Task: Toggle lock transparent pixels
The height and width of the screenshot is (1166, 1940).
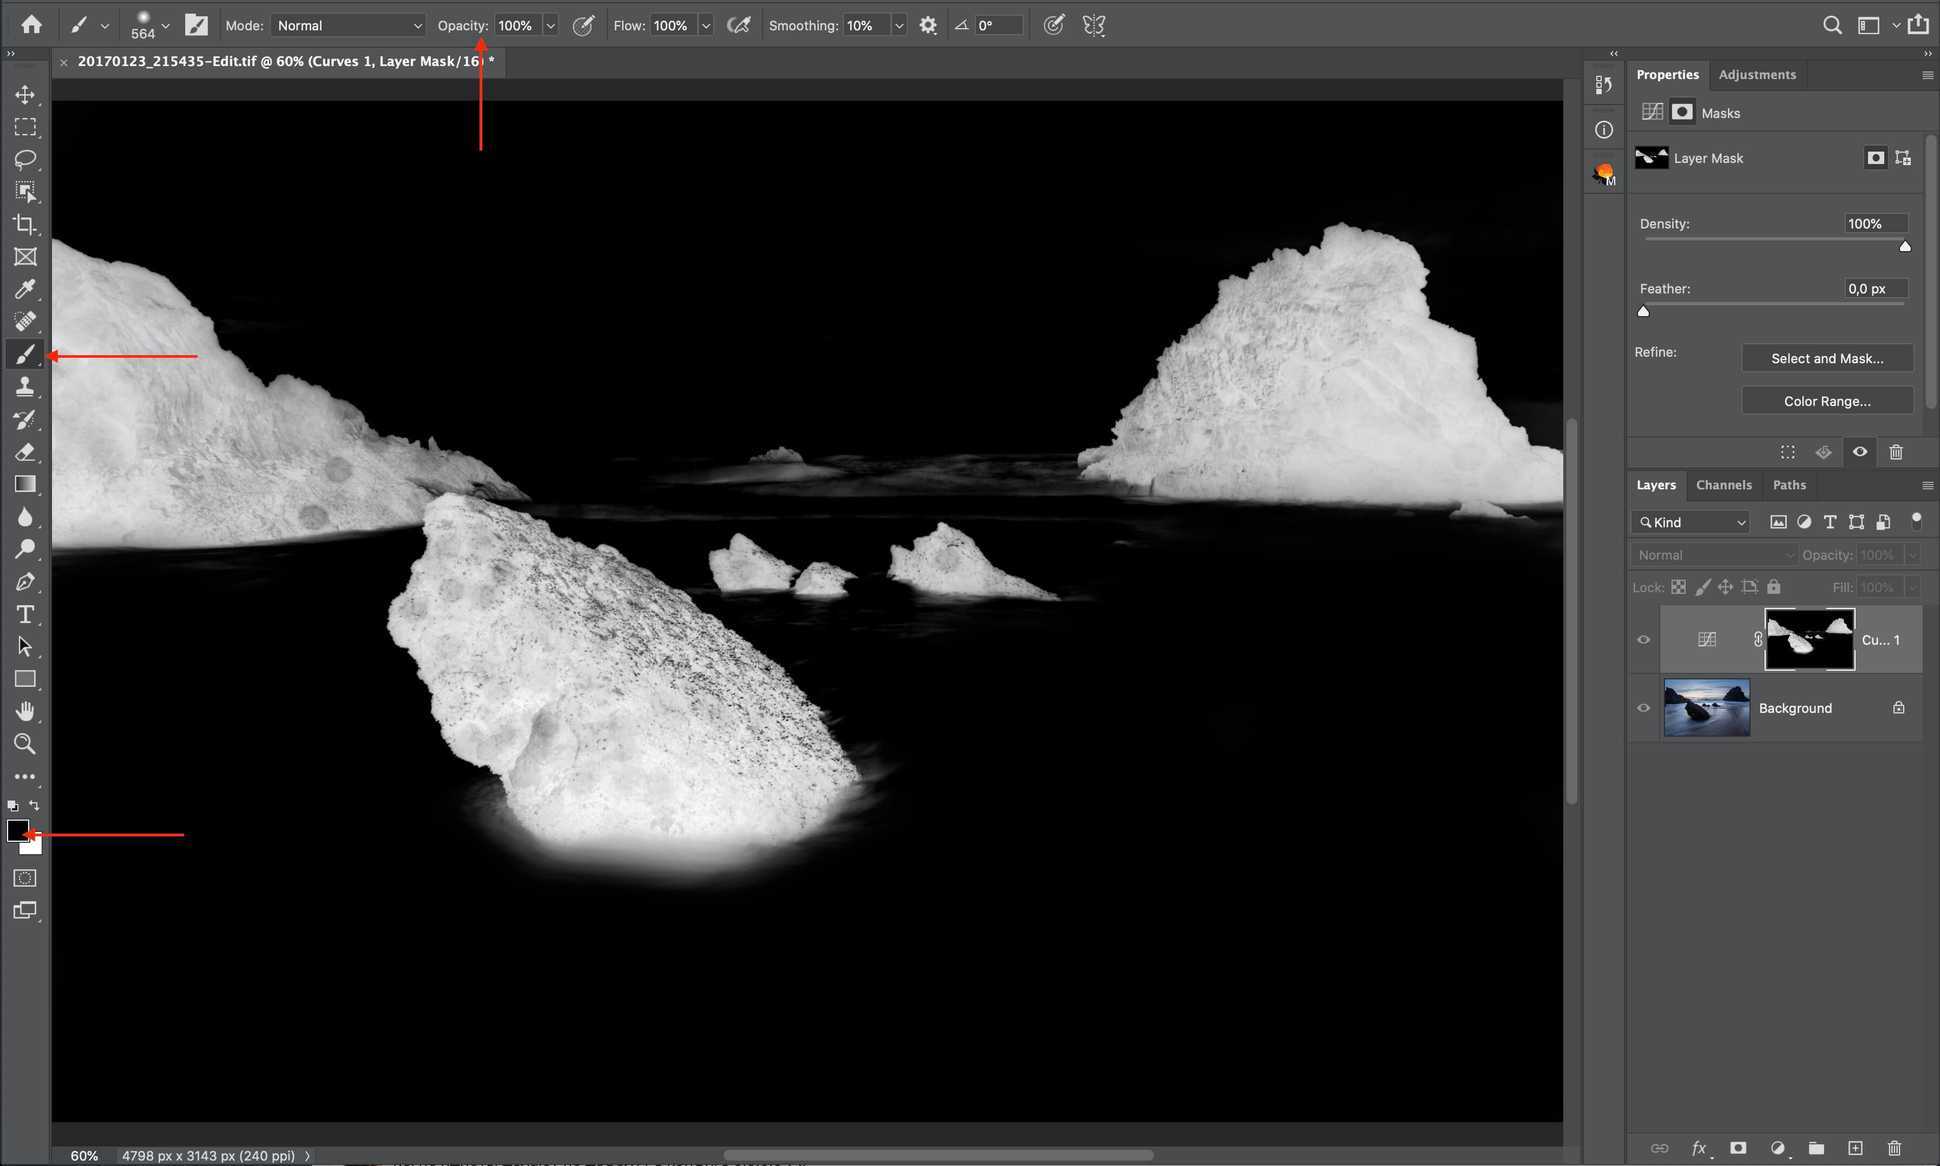Action: pos(1679,587)
